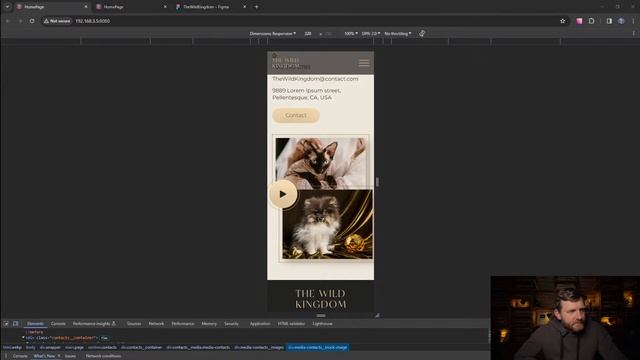Open the Dimensions: Responsive dropdown
The height and width of the screenshot is (360, 640).
coord(273,33)
